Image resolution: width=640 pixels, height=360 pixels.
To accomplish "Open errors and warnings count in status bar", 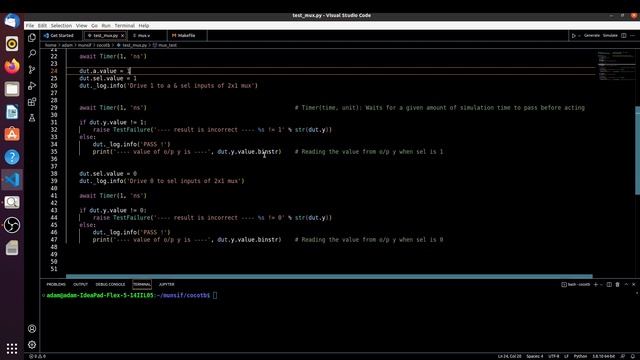I will click(37, 356).
